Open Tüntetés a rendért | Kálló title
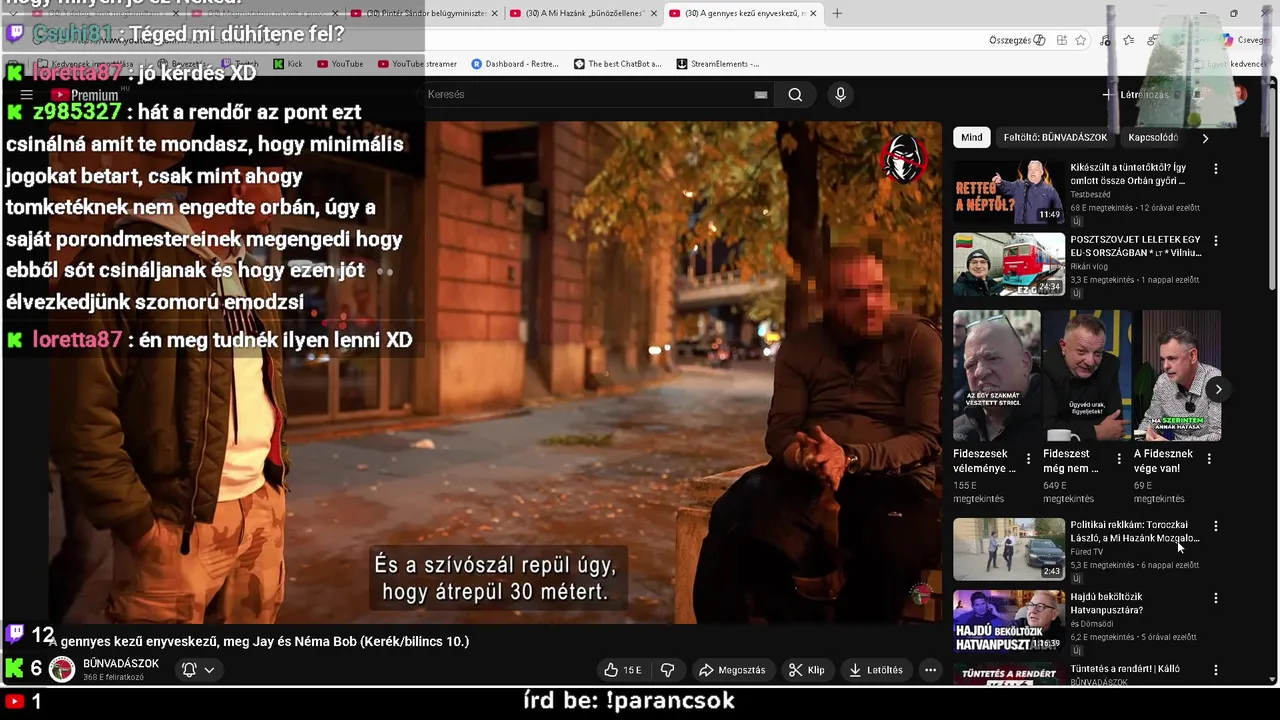 click(x=1125, y=669)
